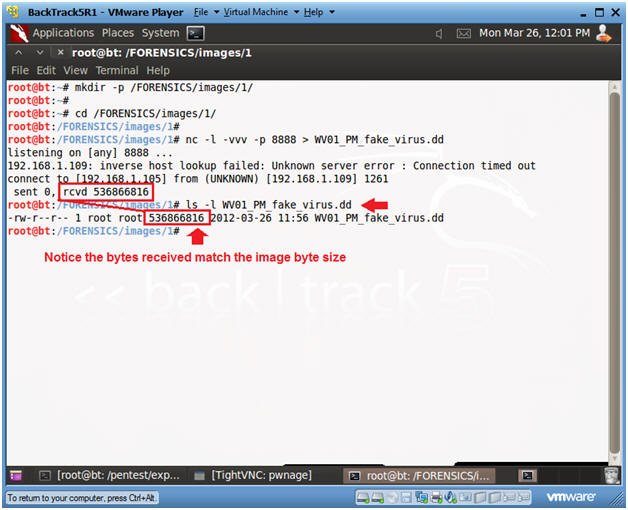Click the second hard disk device icon
The image size is (628, 510).
(378, 498)
